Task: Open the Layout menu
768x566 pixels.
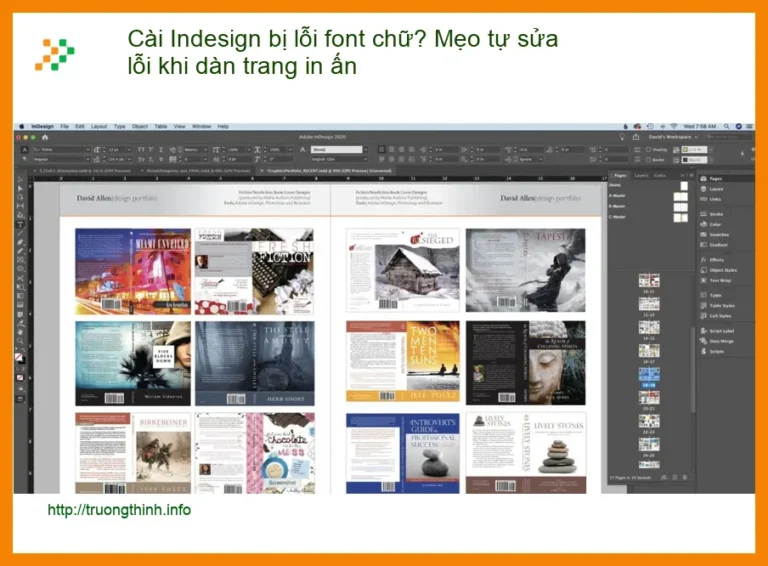Action: [x=99, y=126]
